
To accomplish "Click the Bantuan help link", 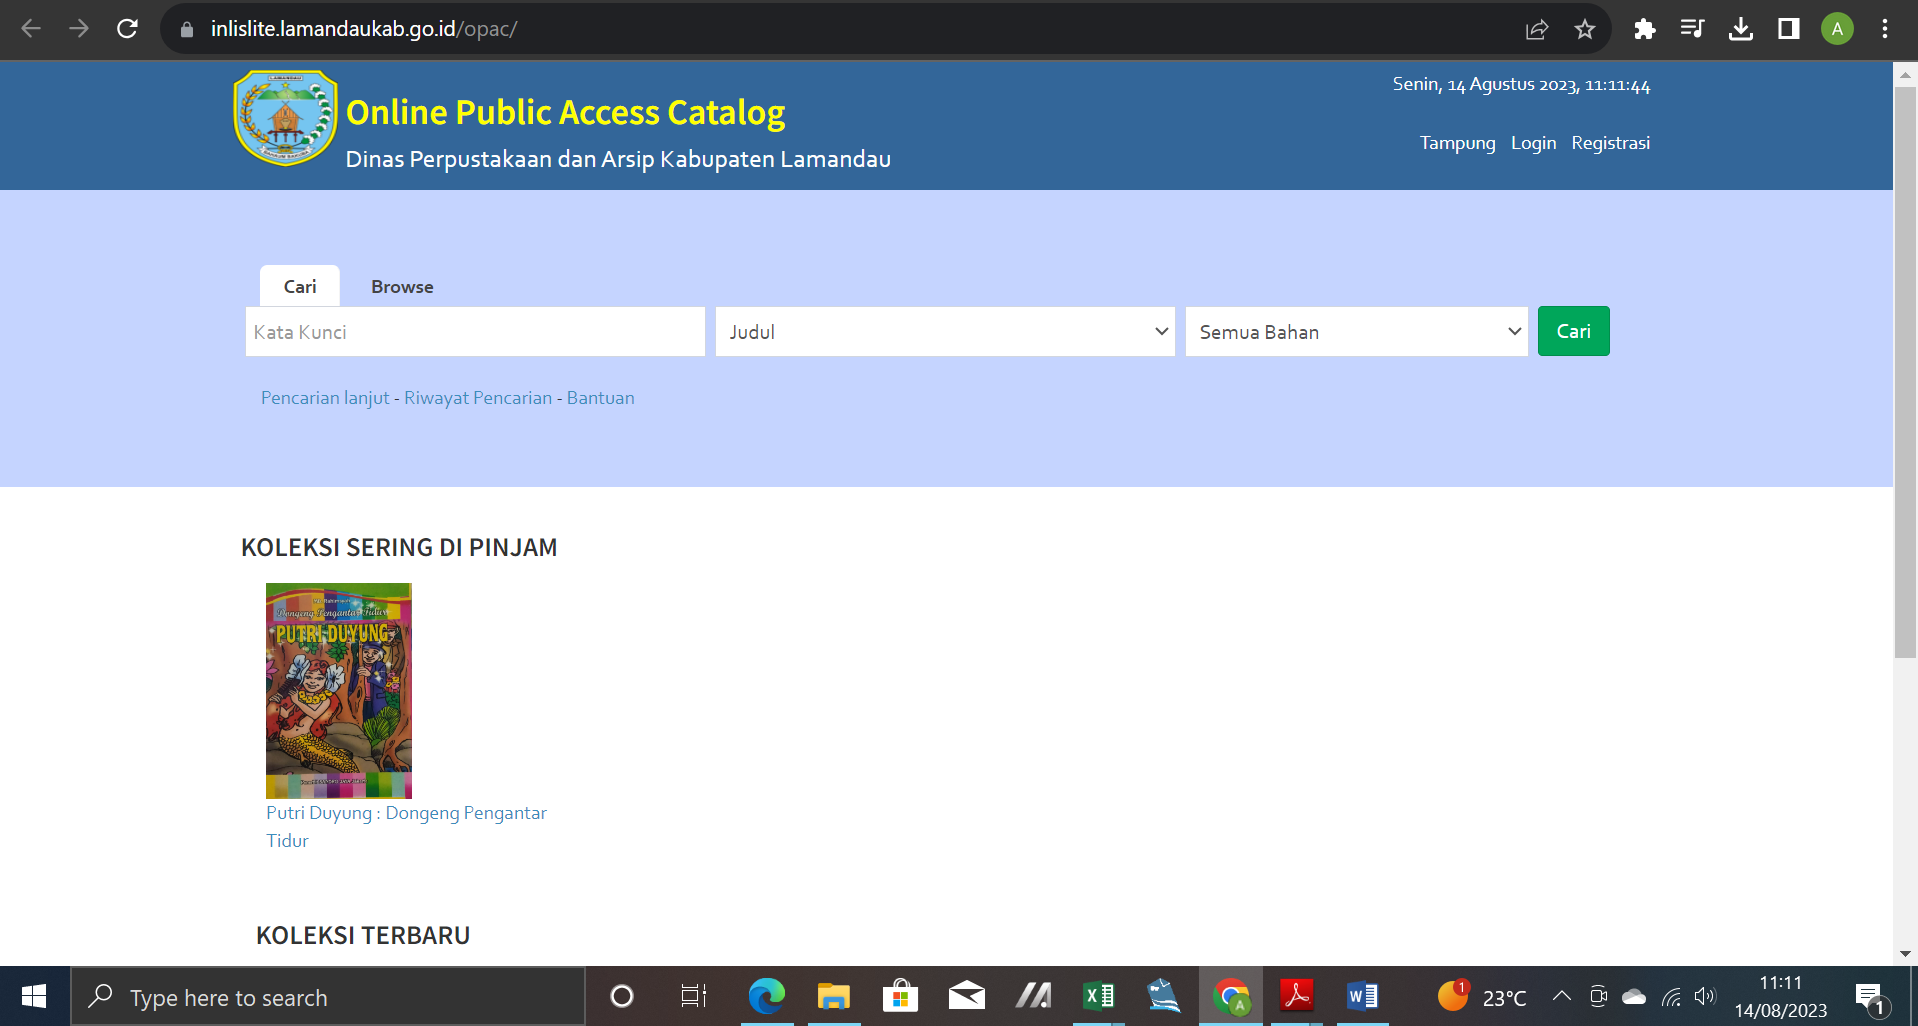I will [x=600, y=398].
